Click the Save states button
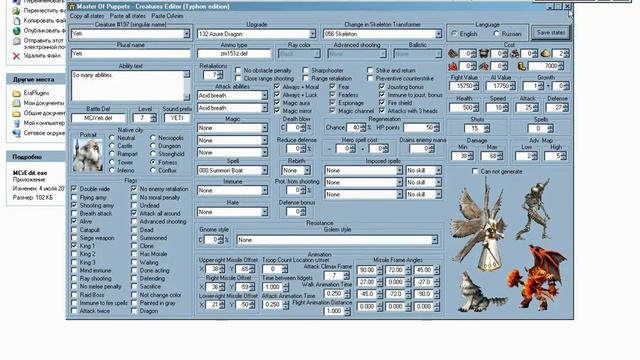The image size is (640, 360). pyautogui.click(x=551, y=33)
